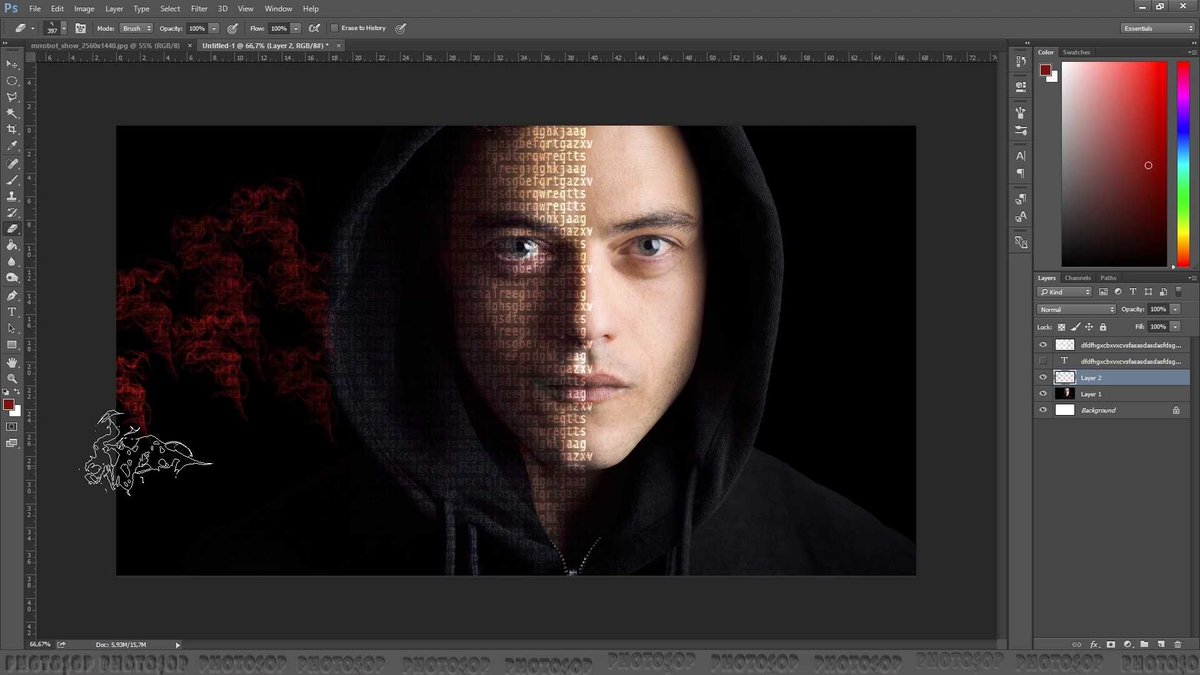This screenshot has width=1200, height=675.
Task: Open the Brush panel toggle icon
Action: pyautogui.click(x=80, y=28)
